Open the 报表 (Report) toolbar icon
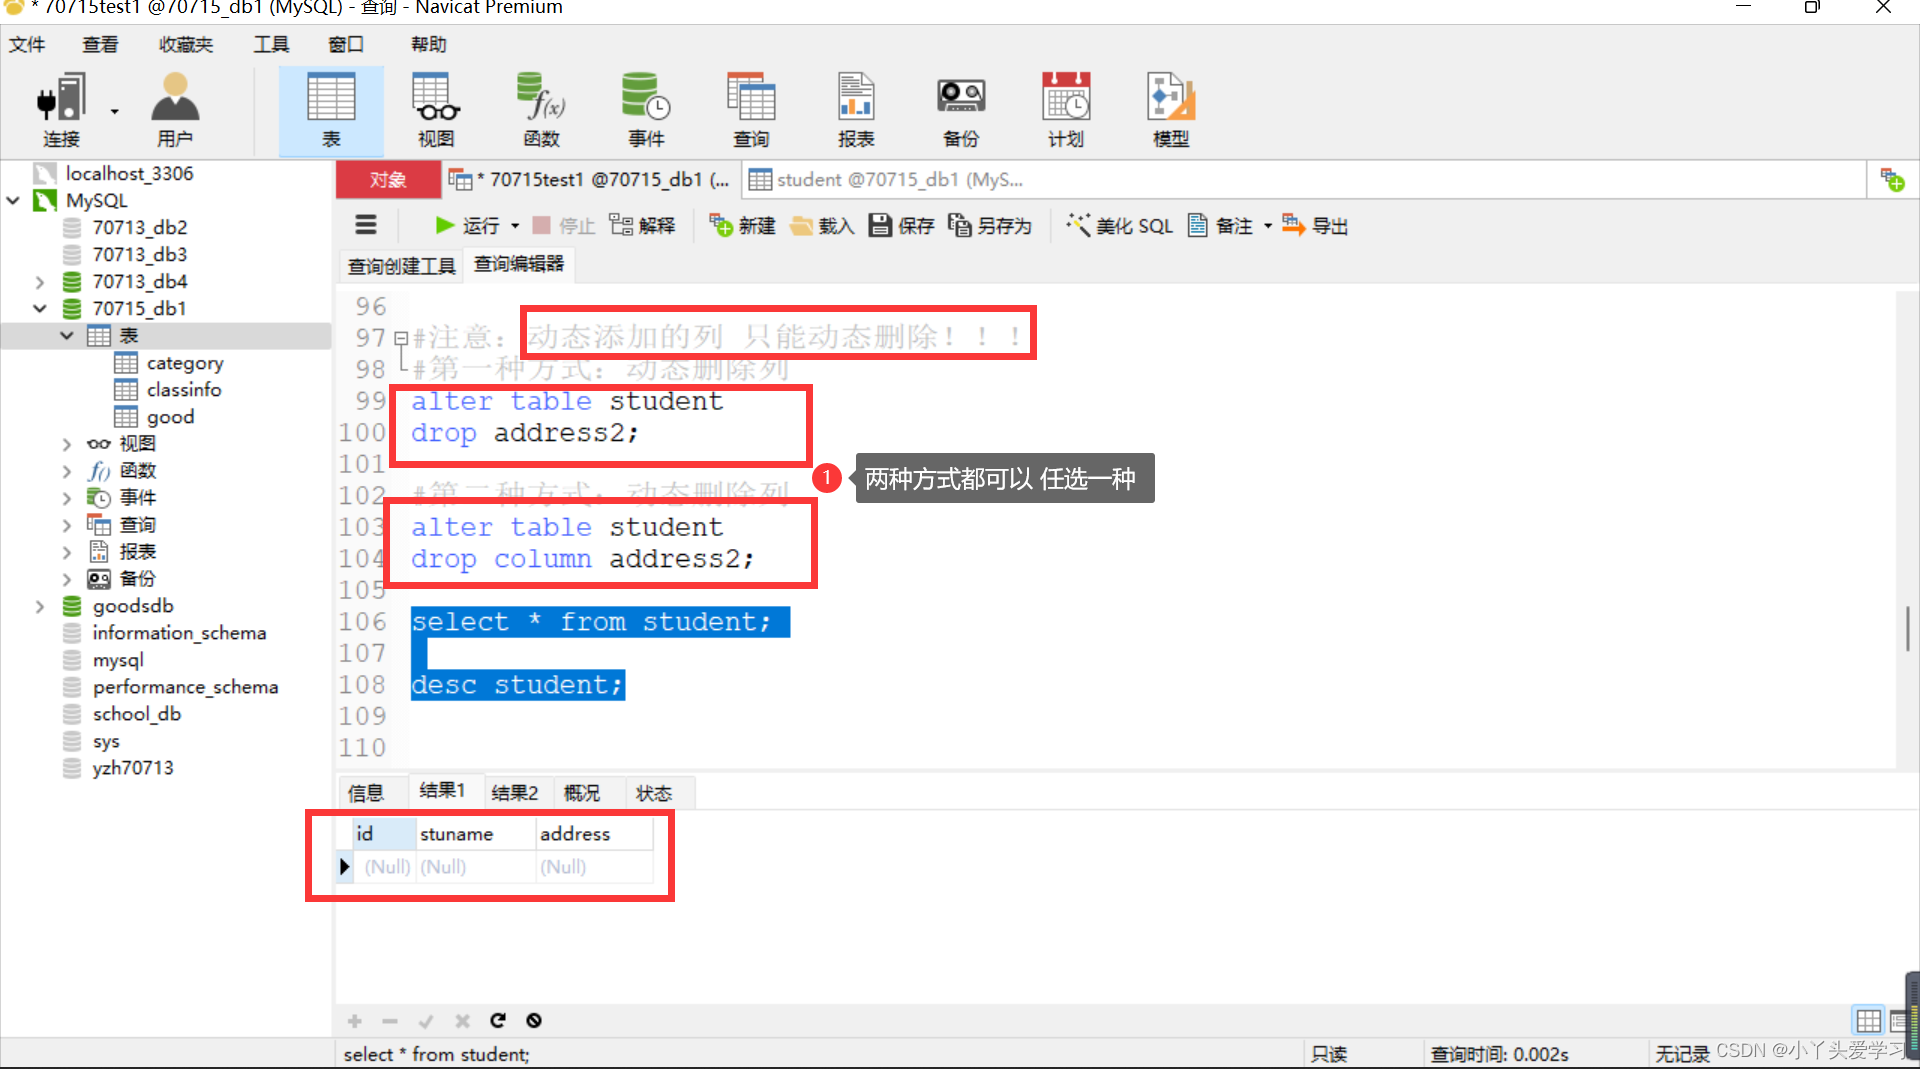The width and height of the screenshot is (1920, 1069). (856, 110)
